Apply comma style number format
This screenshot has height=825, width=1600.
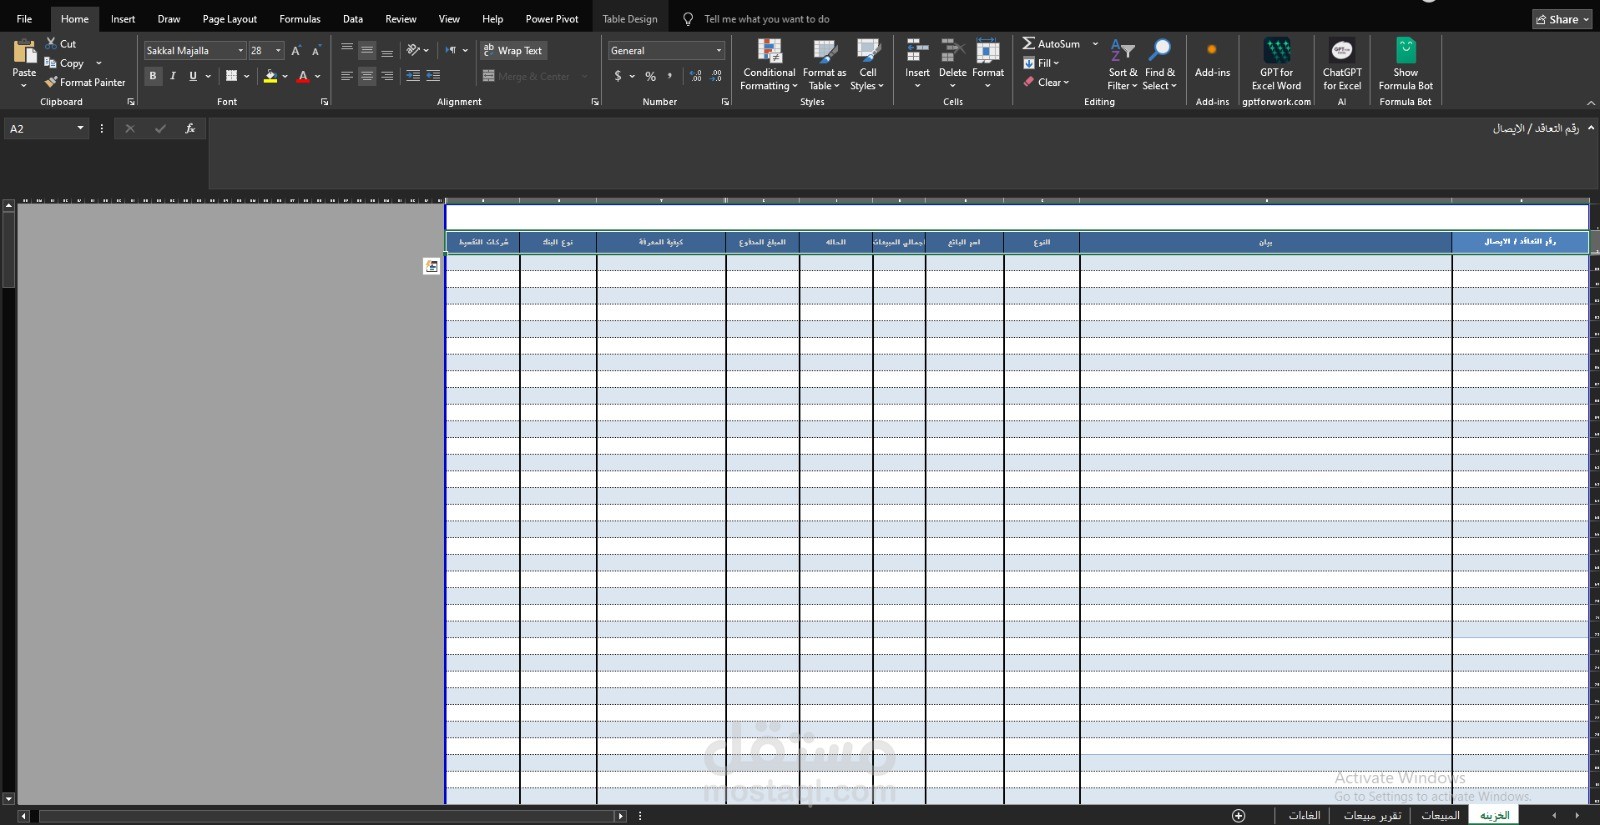[x=670, y=76]
